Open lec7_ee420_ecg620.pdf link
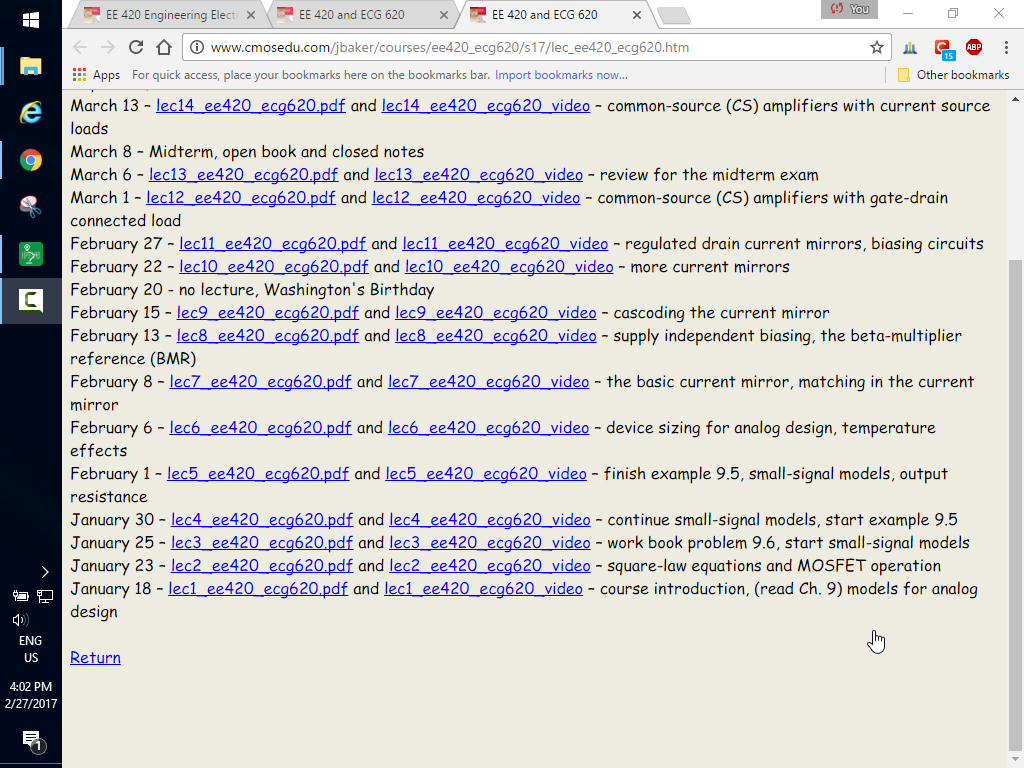Viewport: 1024px width, 768px height. pyautogui.click(x=261, y=382)
